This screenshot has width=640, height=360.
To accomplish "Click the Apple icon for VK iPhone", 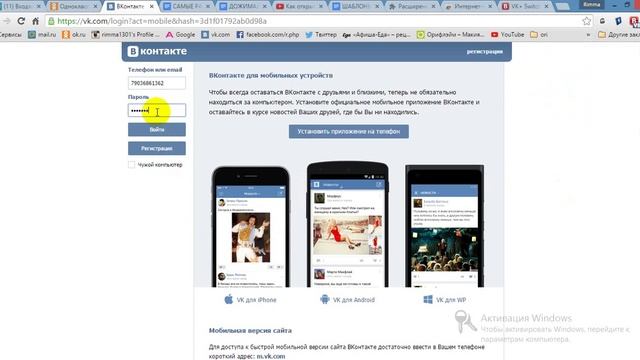I will (x=229, y=299).
